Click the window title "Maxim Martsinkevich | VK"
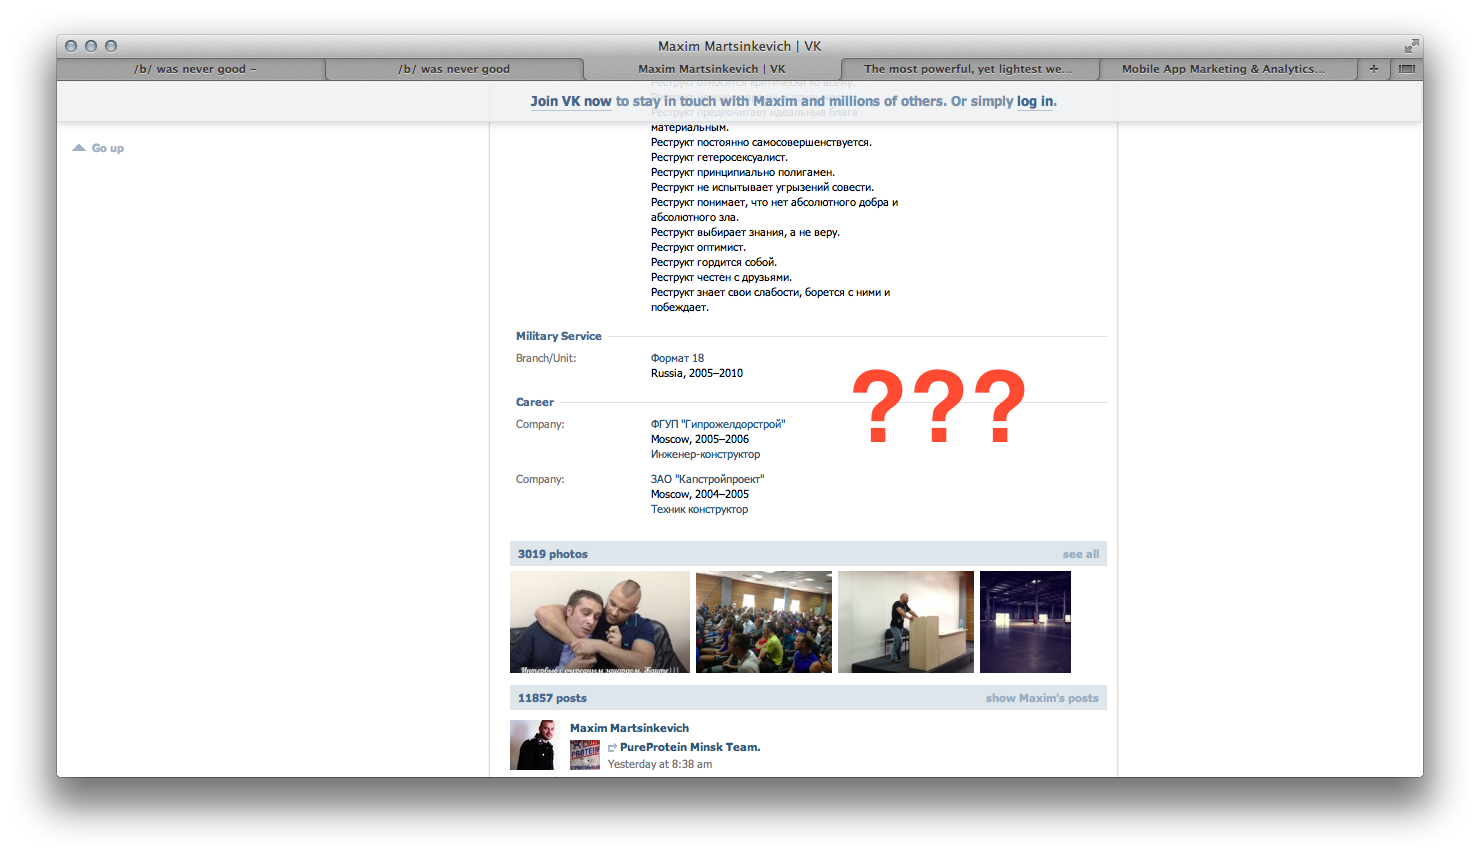 [x=740, y=46]
